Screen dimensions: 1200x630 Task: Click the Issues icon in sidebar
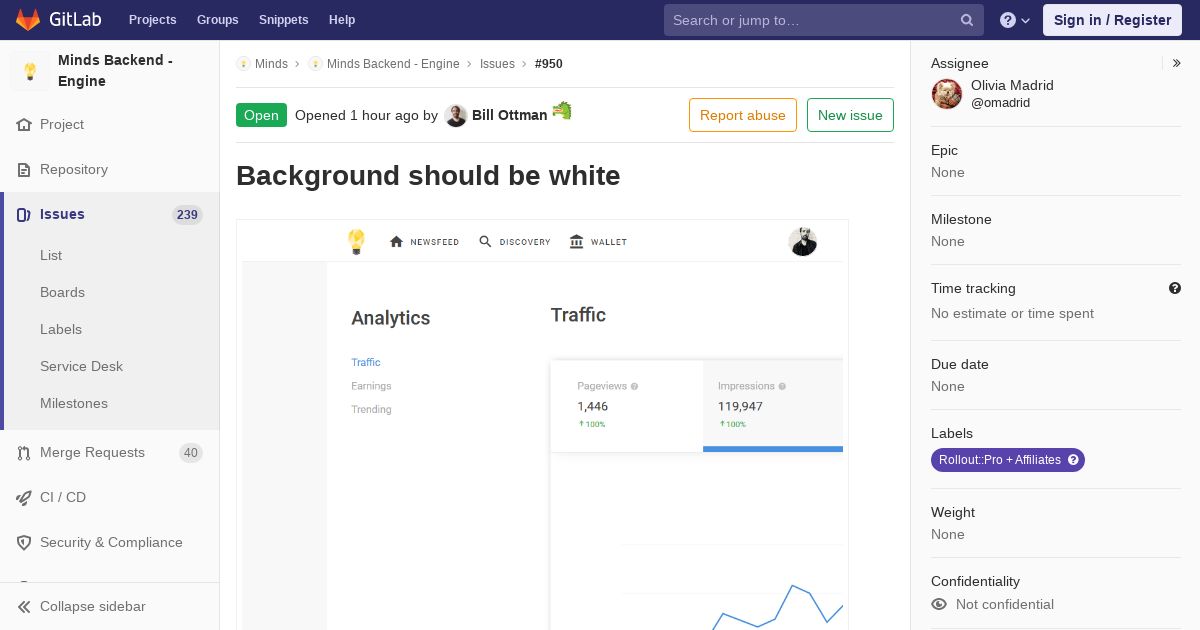pyautogui.click(x=24, y=215)
